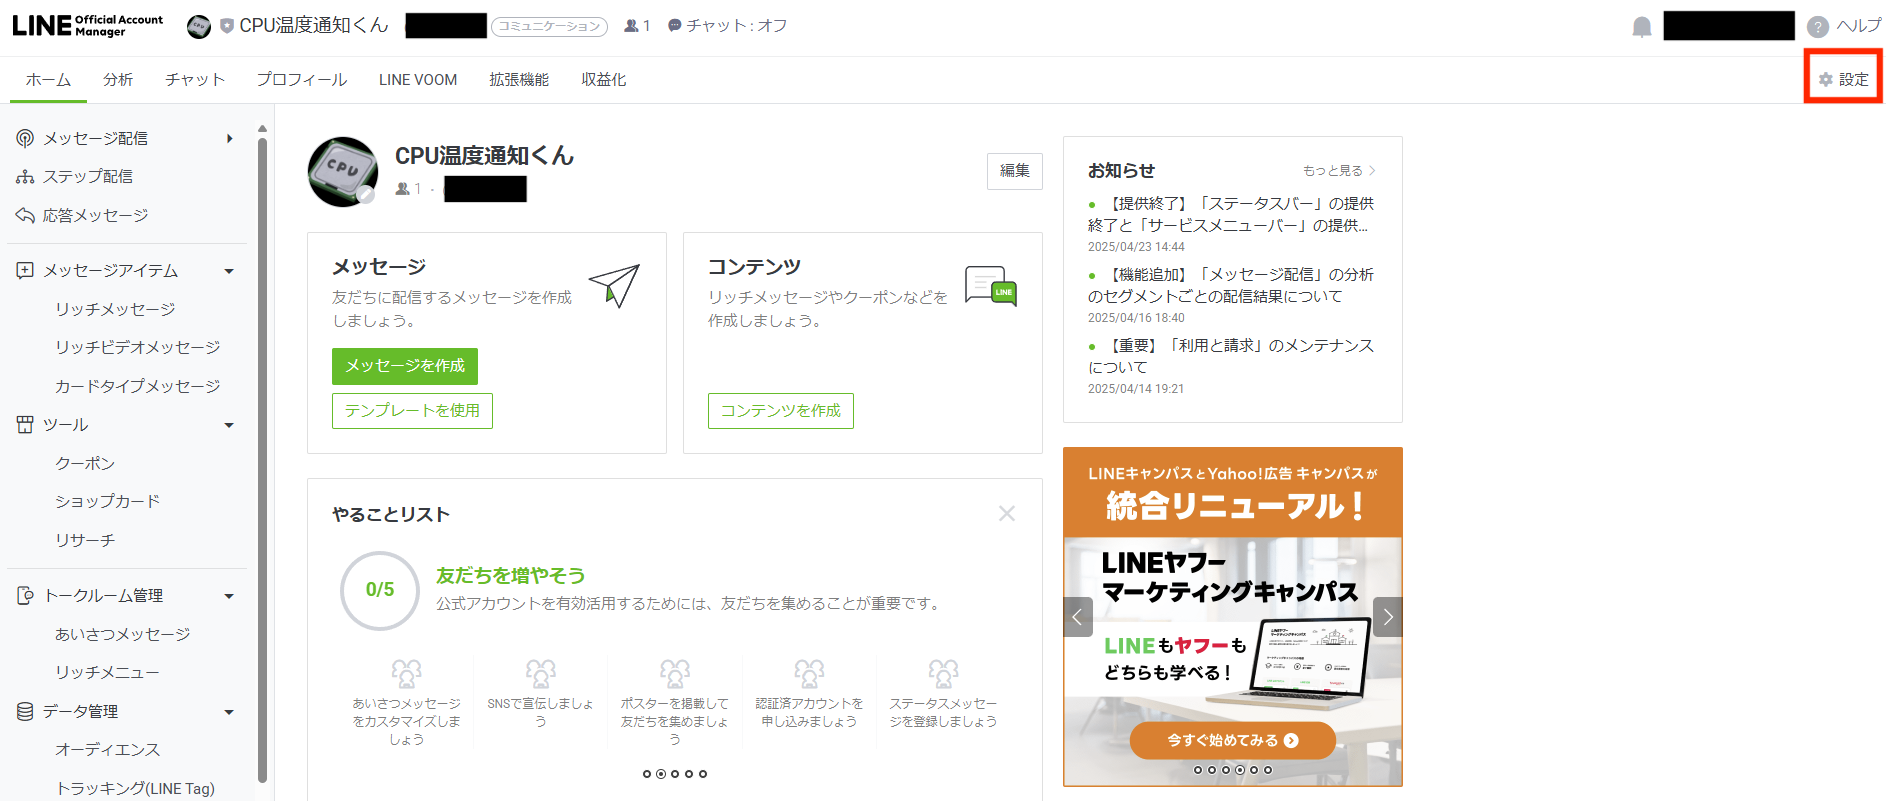This screenshot has height=801, width=1886.
Task: Click the メッセージアイテム plus icon
Action: (x=25, y=270)
